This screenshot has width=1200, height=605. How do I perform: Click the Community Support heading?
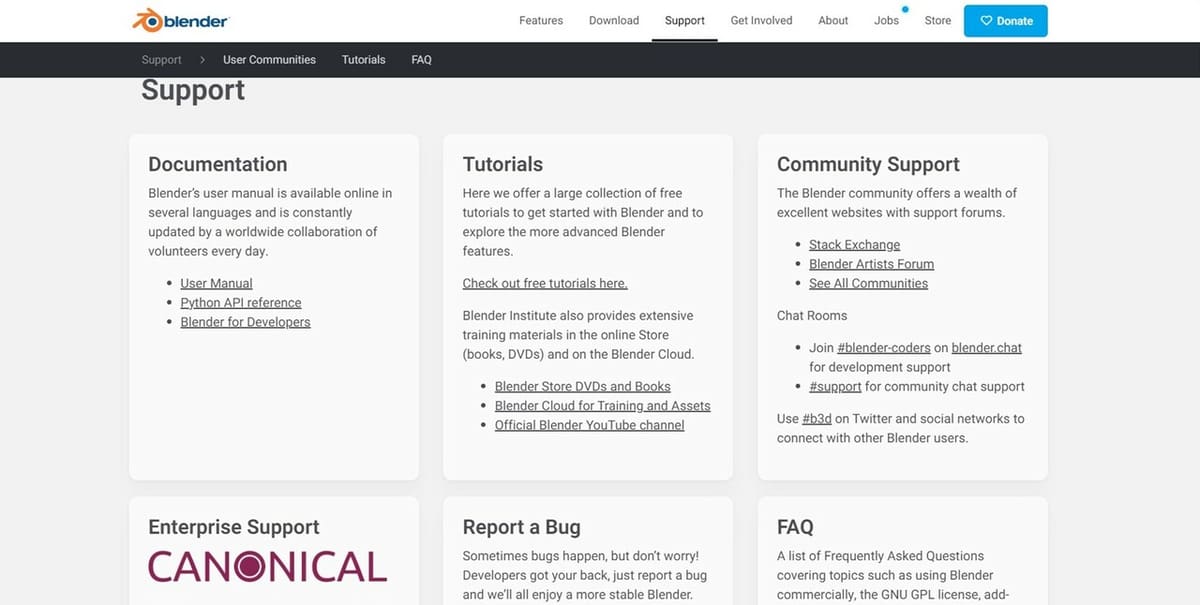(868, 165)
